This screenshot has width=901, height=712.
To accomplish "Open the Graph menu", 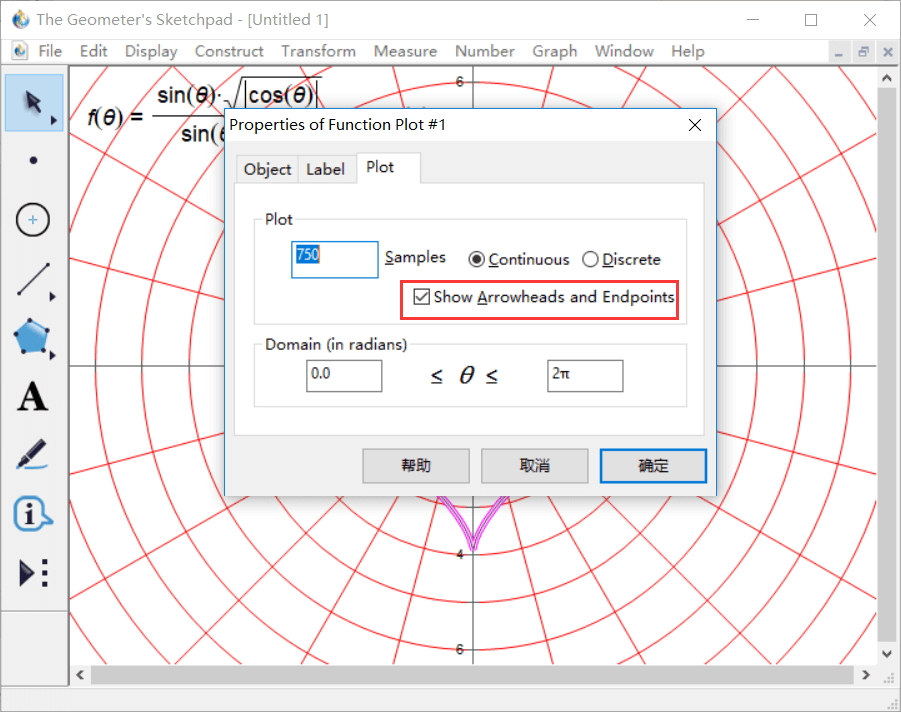I will pos(554,51).
